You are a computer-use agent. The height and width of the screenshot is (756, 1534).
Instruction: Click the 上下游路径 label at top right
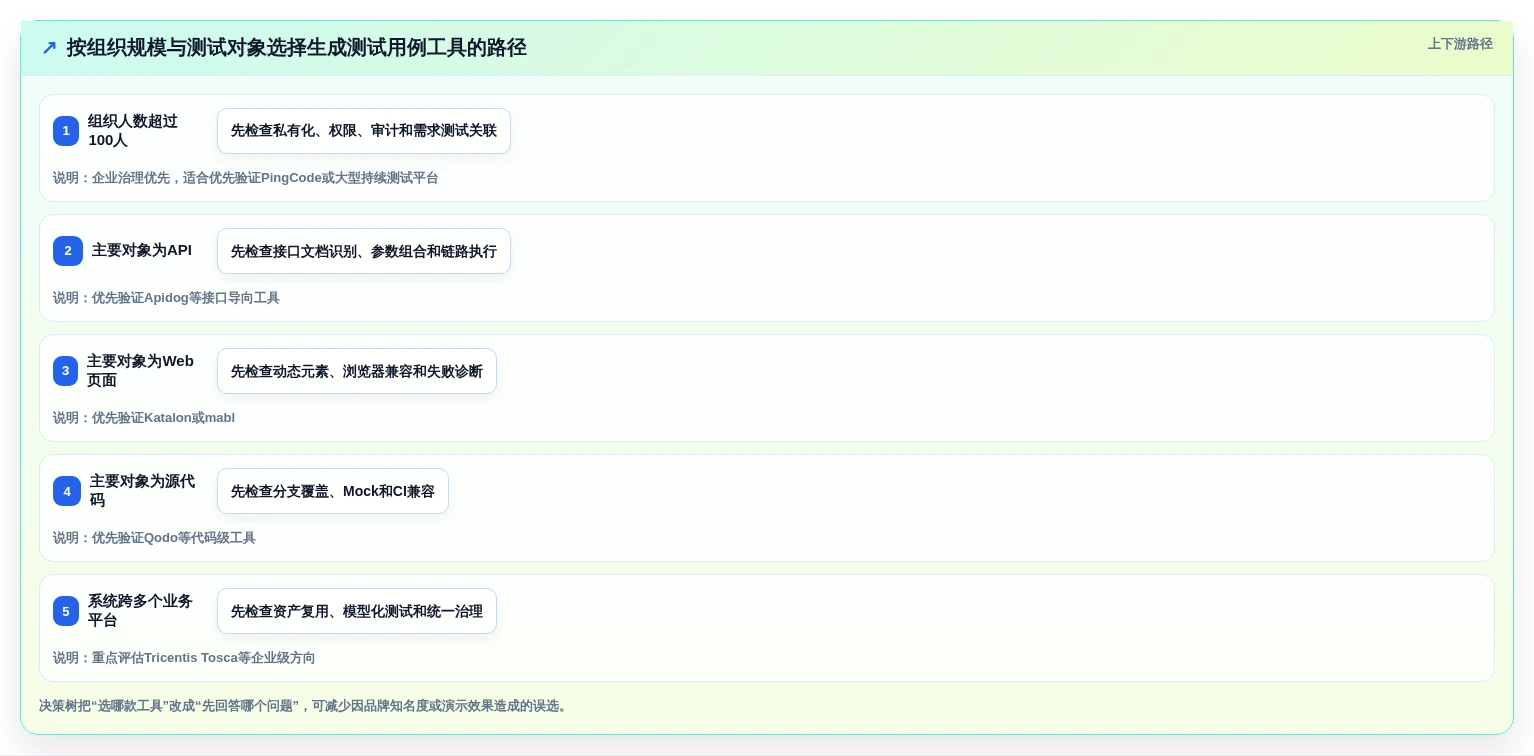[x=1460, y=44]
